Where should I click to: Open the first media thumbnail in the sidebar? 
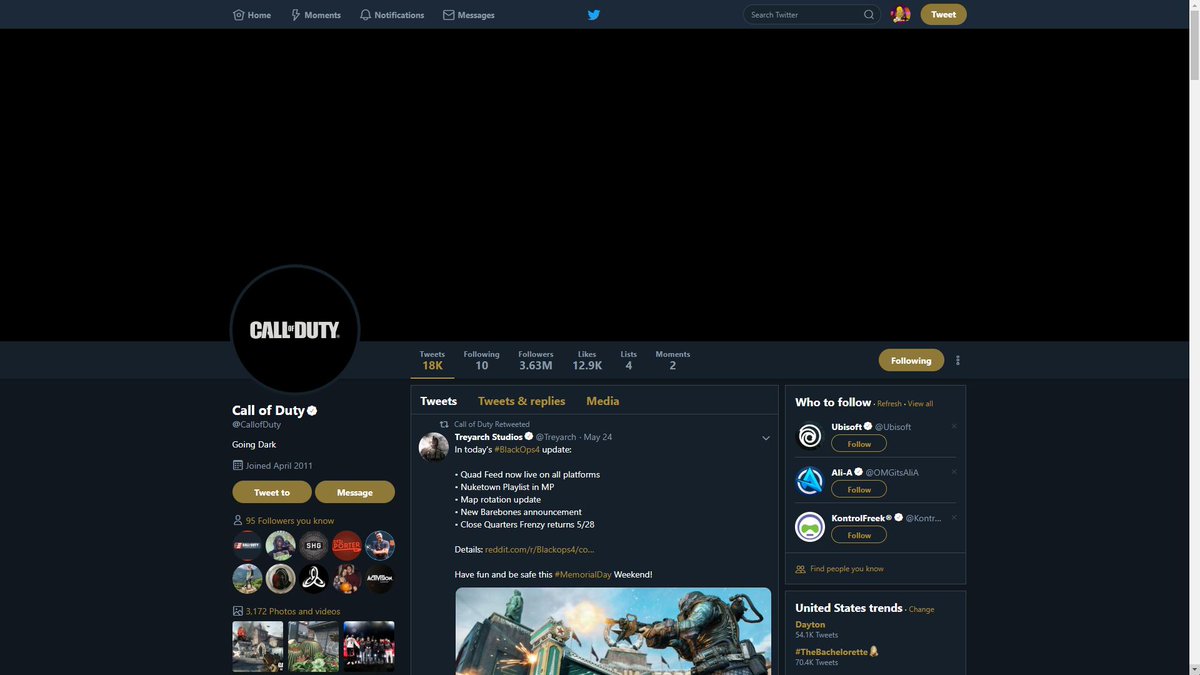coord(258,646)
